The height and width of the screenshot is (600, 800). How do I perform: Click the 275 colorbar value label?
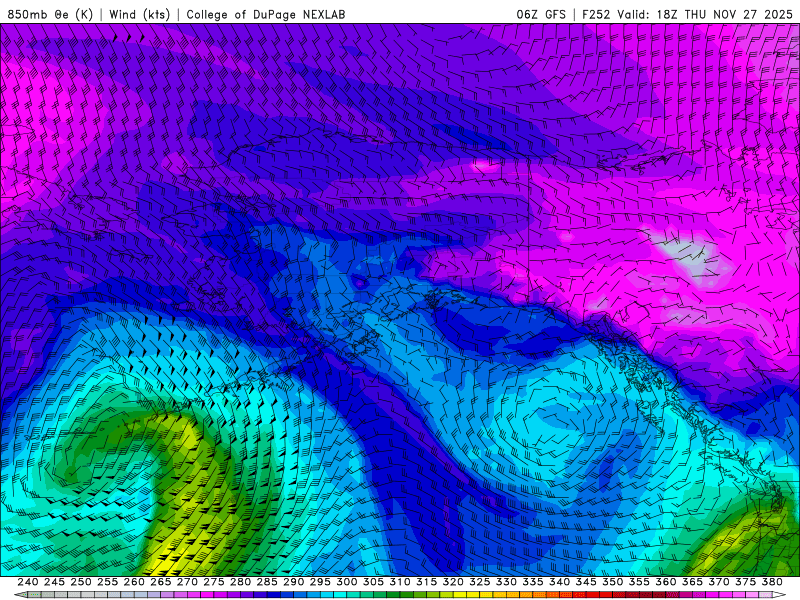[214, 582]
